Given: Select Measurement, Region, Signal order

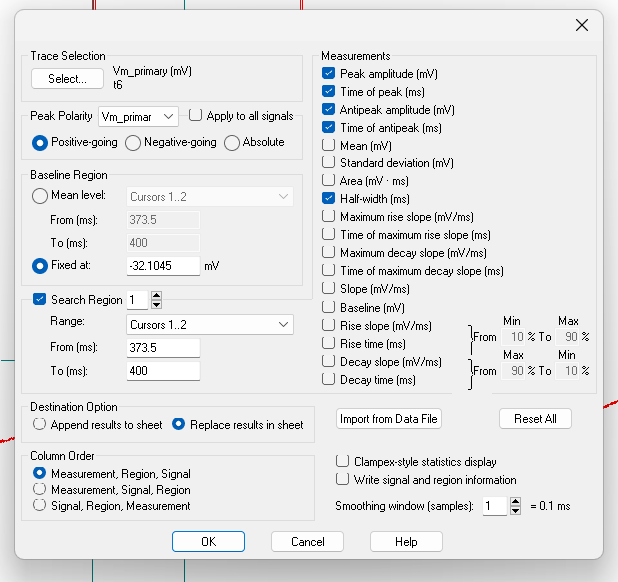Looking at the screenshot, I should 39,473.
